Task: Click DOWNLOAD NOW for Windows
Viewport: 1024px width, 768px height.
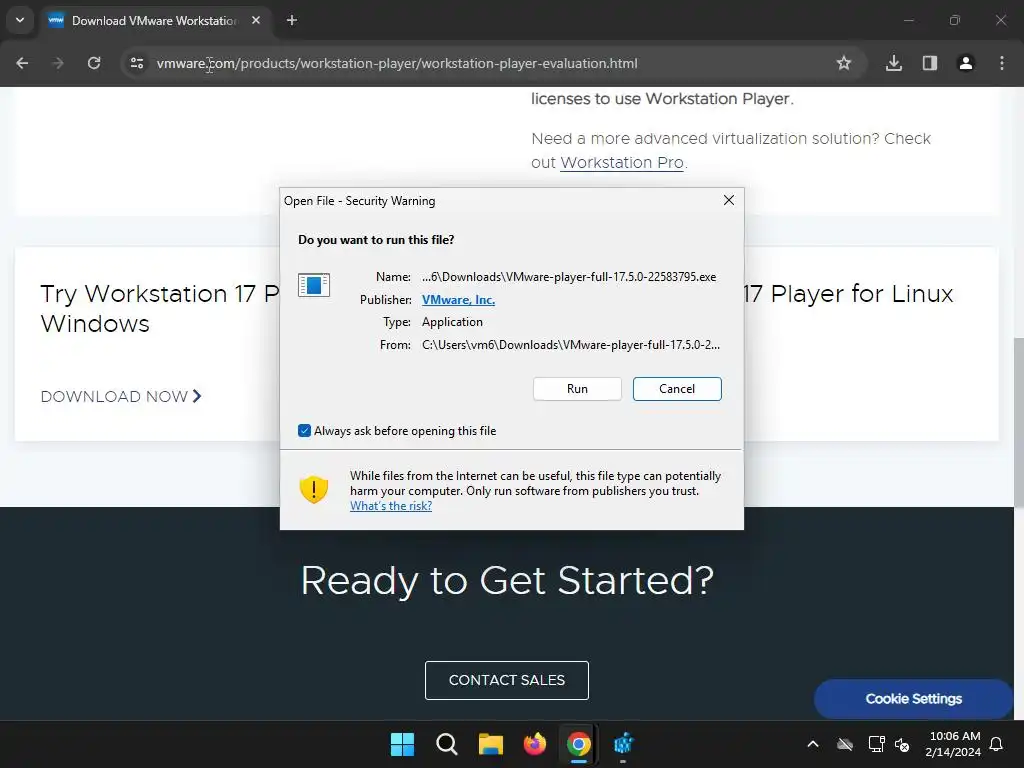Action: [x=121, y=396]
